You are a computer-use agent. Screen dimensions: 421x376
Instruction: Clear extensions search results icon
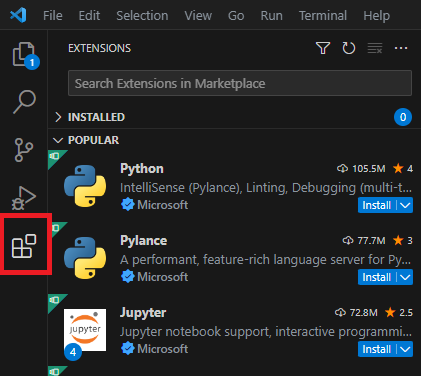(375, 48)
